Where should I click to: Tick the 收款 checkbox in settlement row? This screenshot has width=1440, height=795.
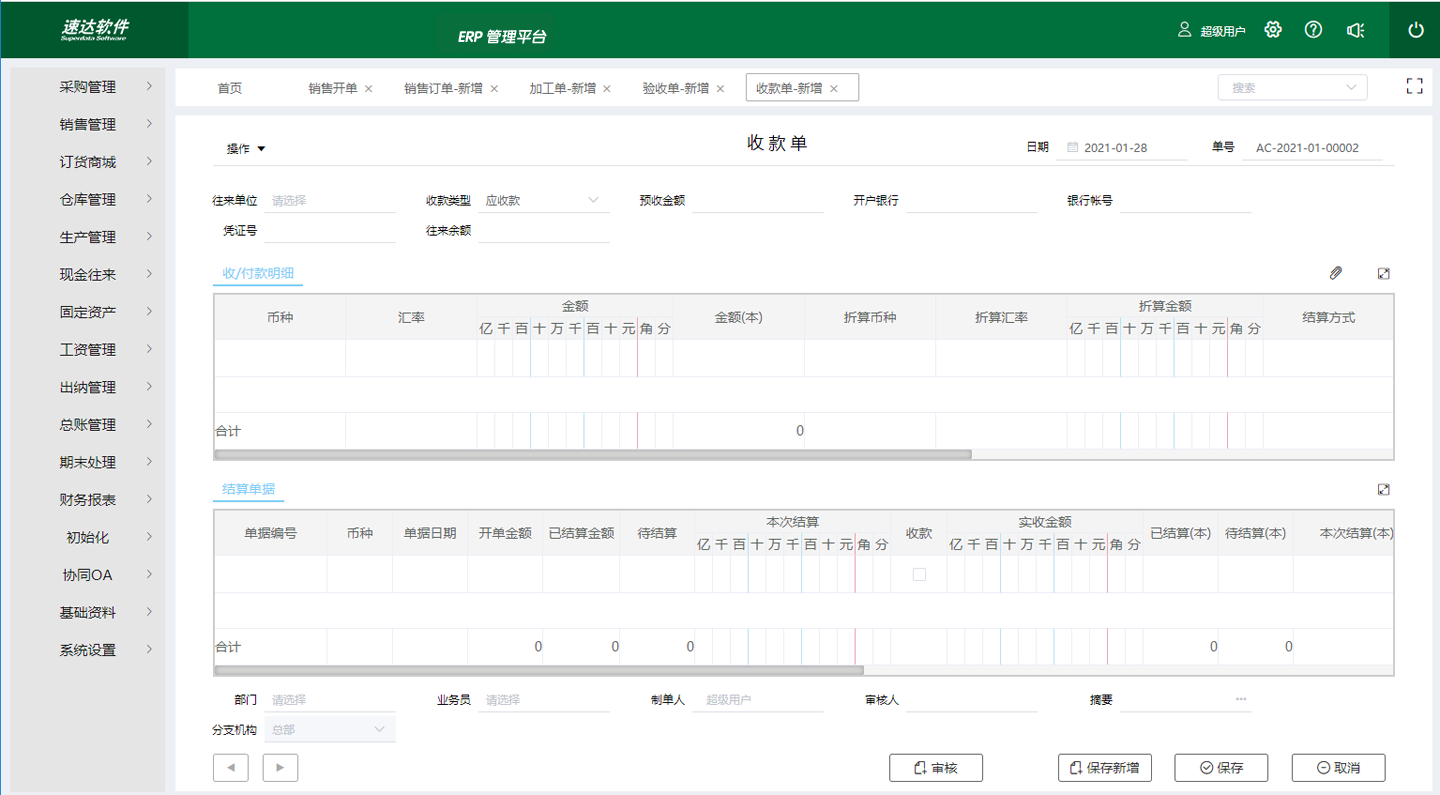pyautogui.click(x=919, y=574)
